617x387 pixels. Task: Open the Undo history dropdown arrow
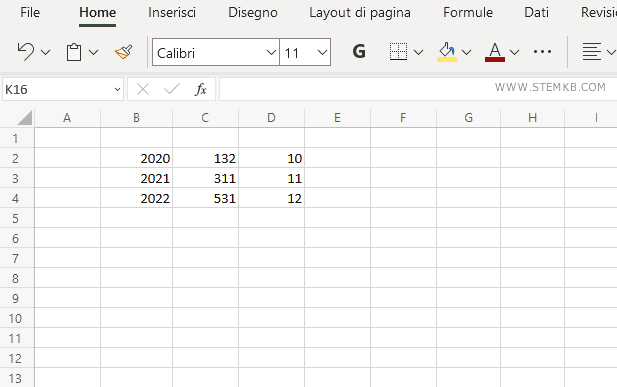pyautogui.click(x=46, y=52)
